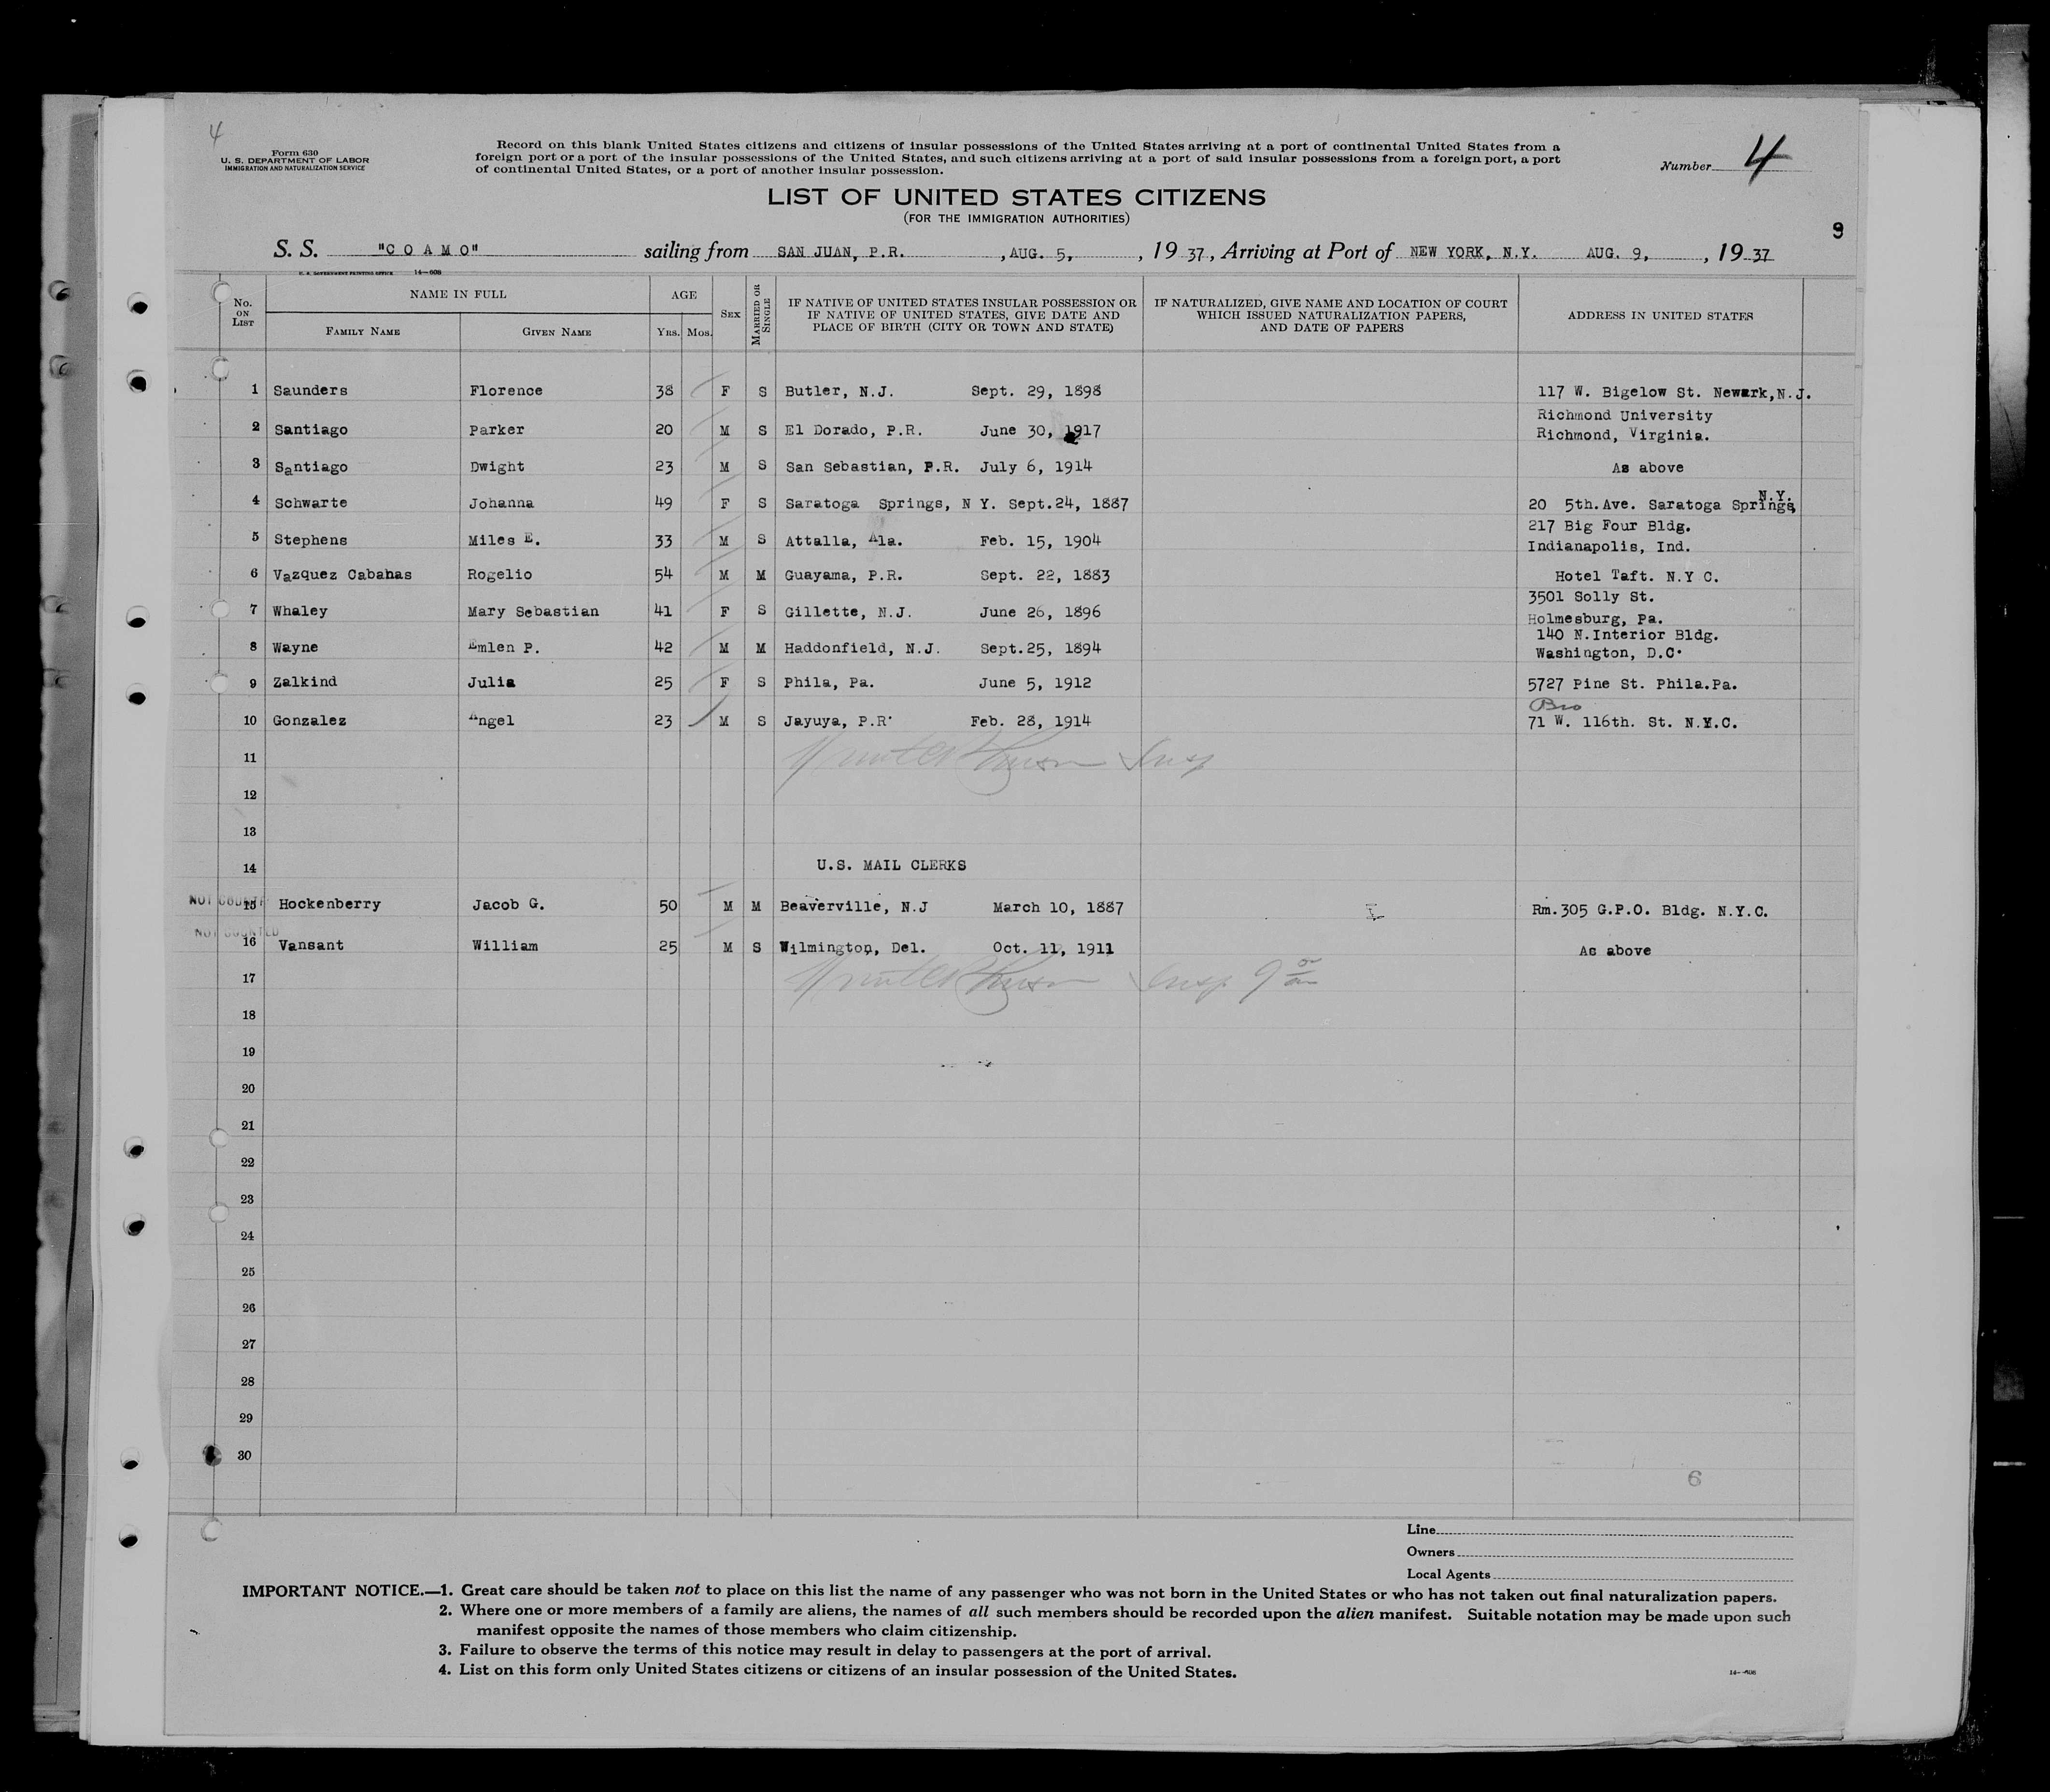Click the given name "Florence"
Image resolution: width=2050 pixels, height=1792 pixels.
pos(506,390)
